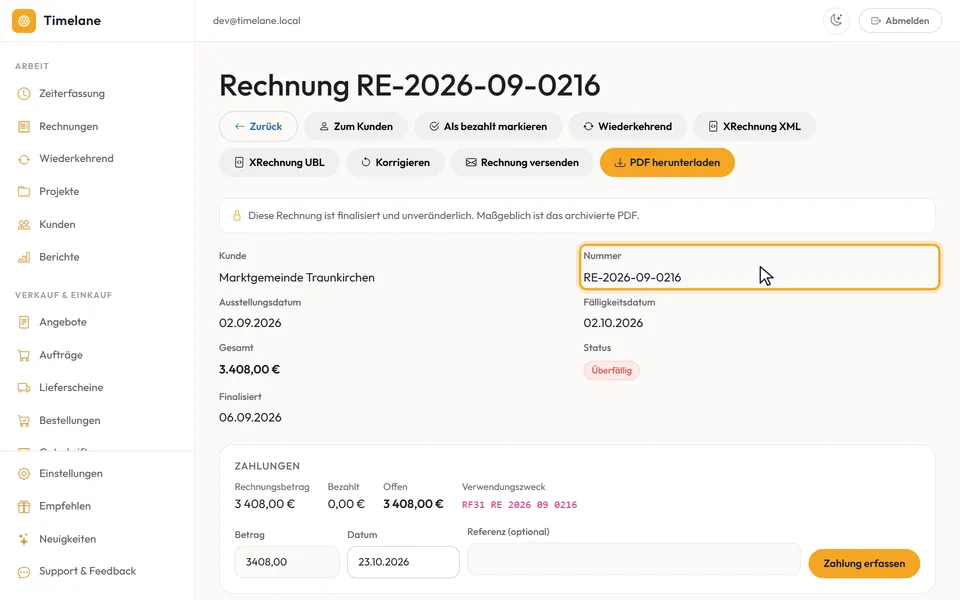Open Einstellungen

(x=70, y=474)
